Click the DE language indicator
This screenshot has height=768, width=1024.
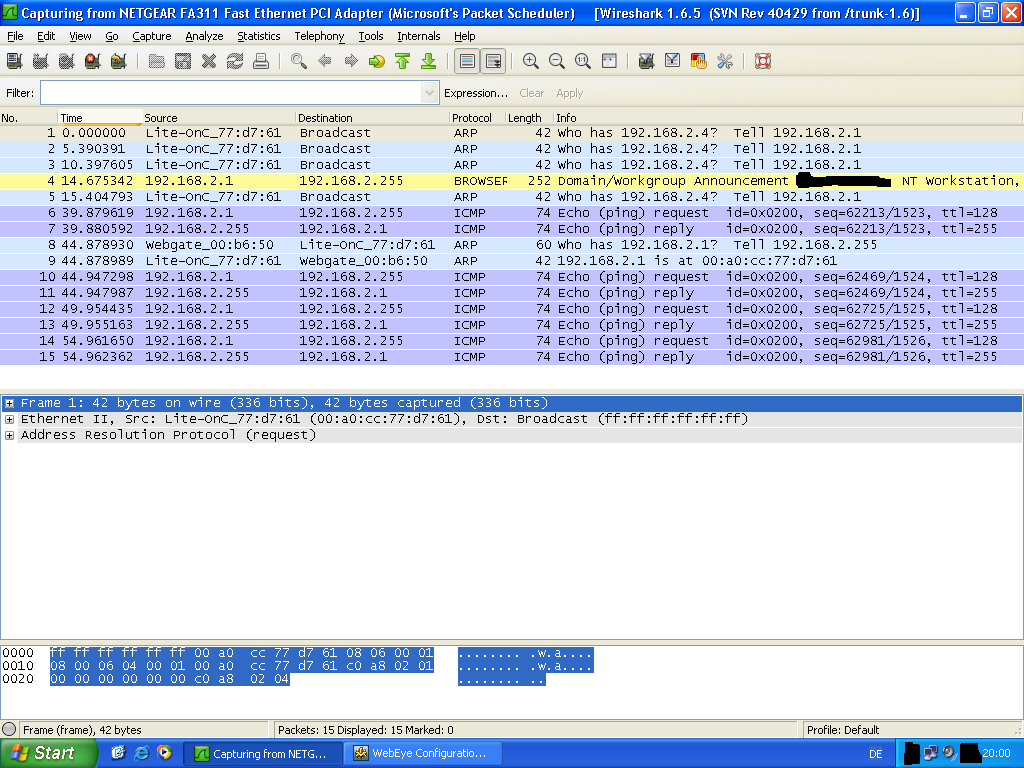[876, 754]
